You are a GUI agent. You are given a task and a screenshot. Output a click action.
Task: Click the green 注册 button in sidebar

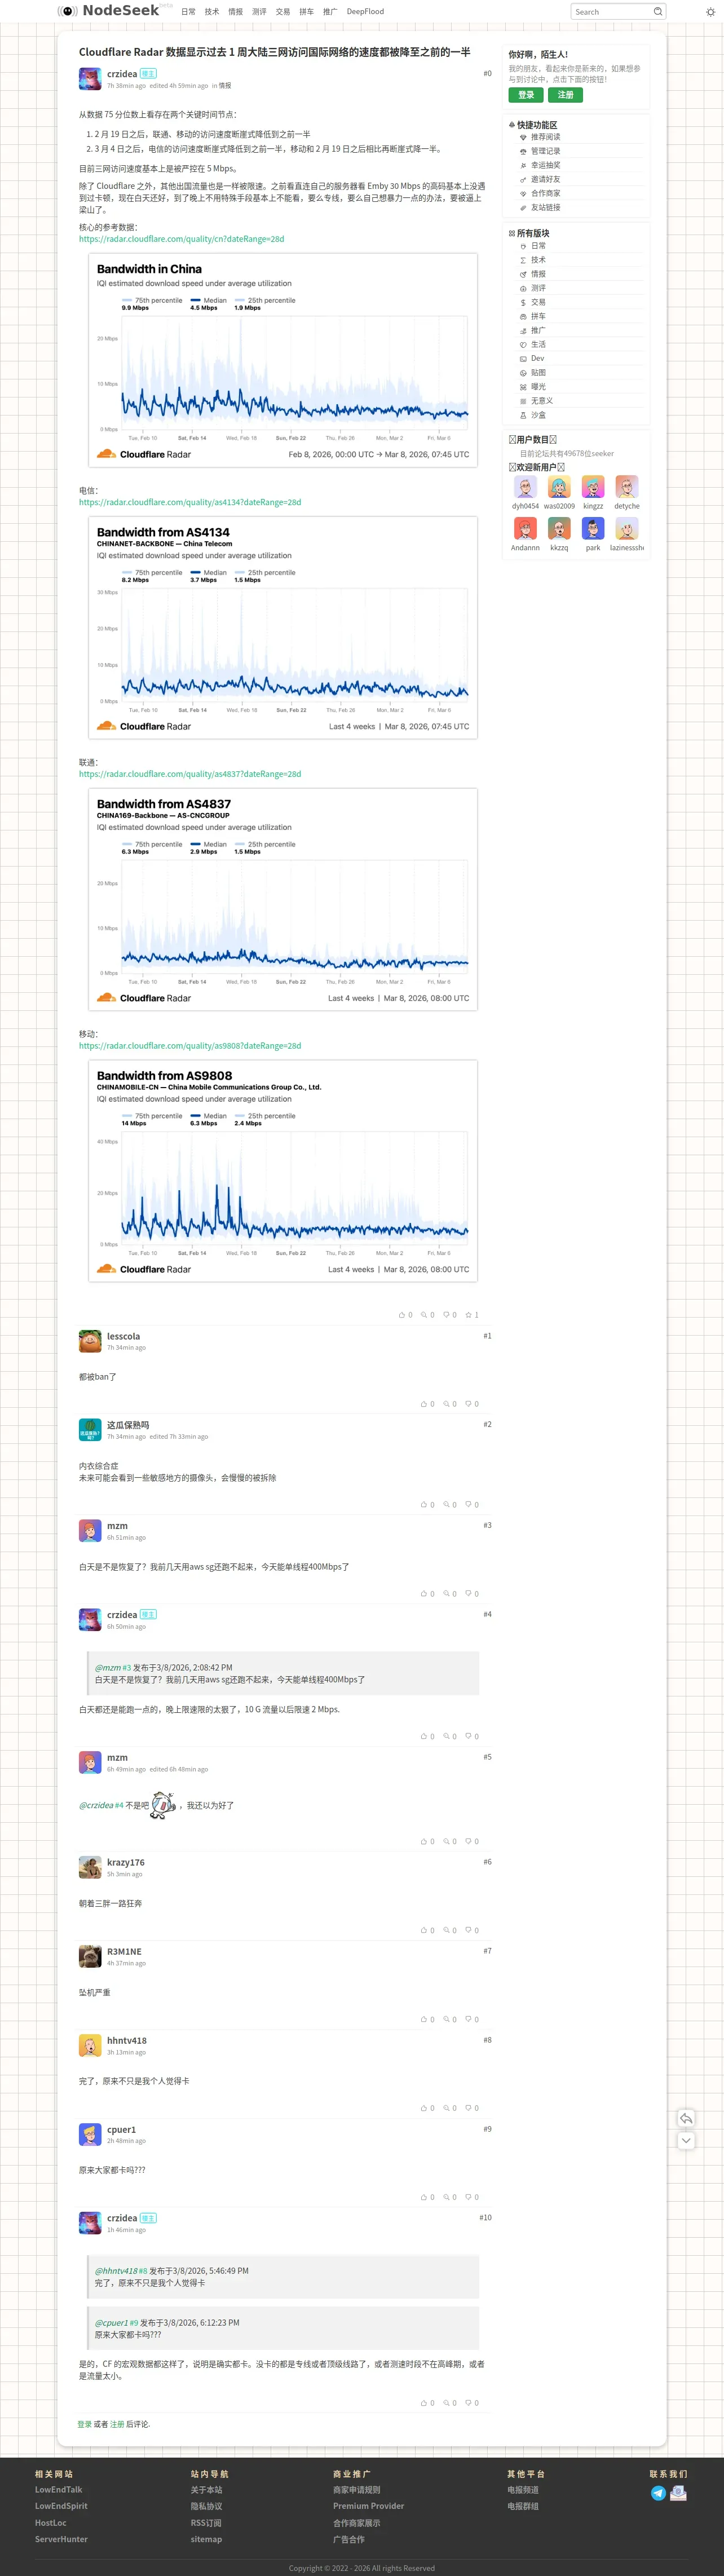565,95
